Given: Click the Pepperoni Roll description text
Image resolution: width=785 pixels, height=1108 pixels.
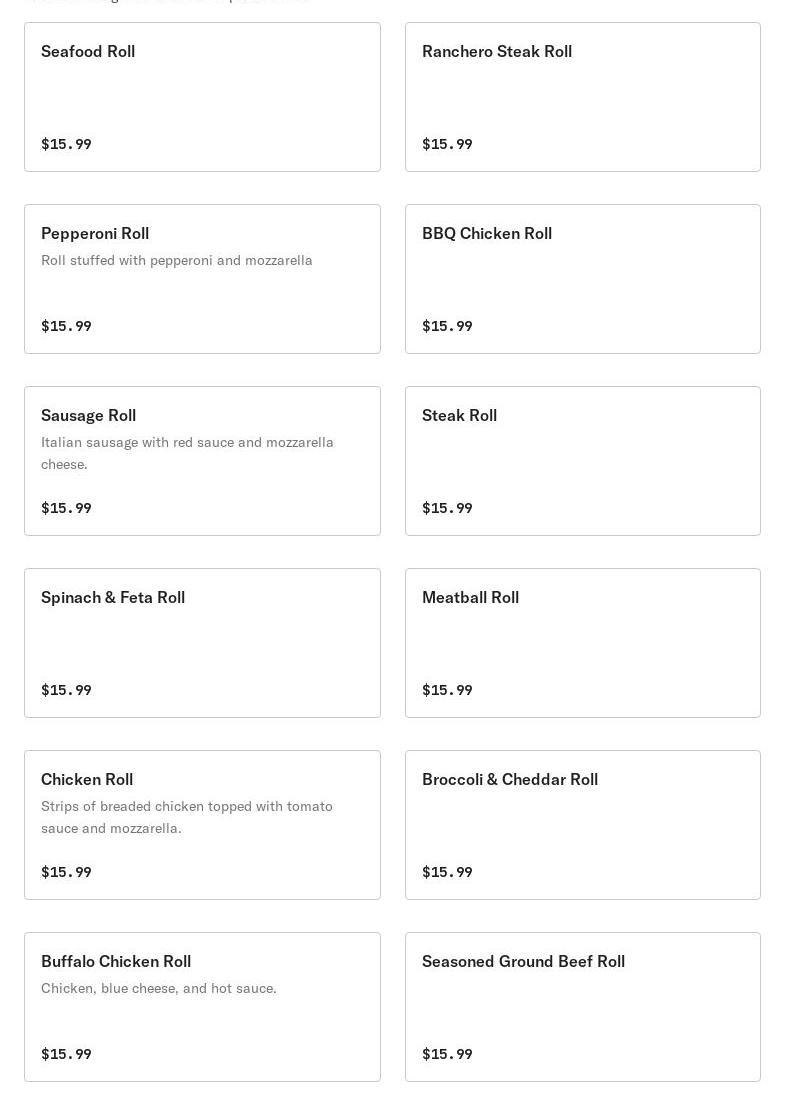Looking at the screenshot, I should [177, 260].
